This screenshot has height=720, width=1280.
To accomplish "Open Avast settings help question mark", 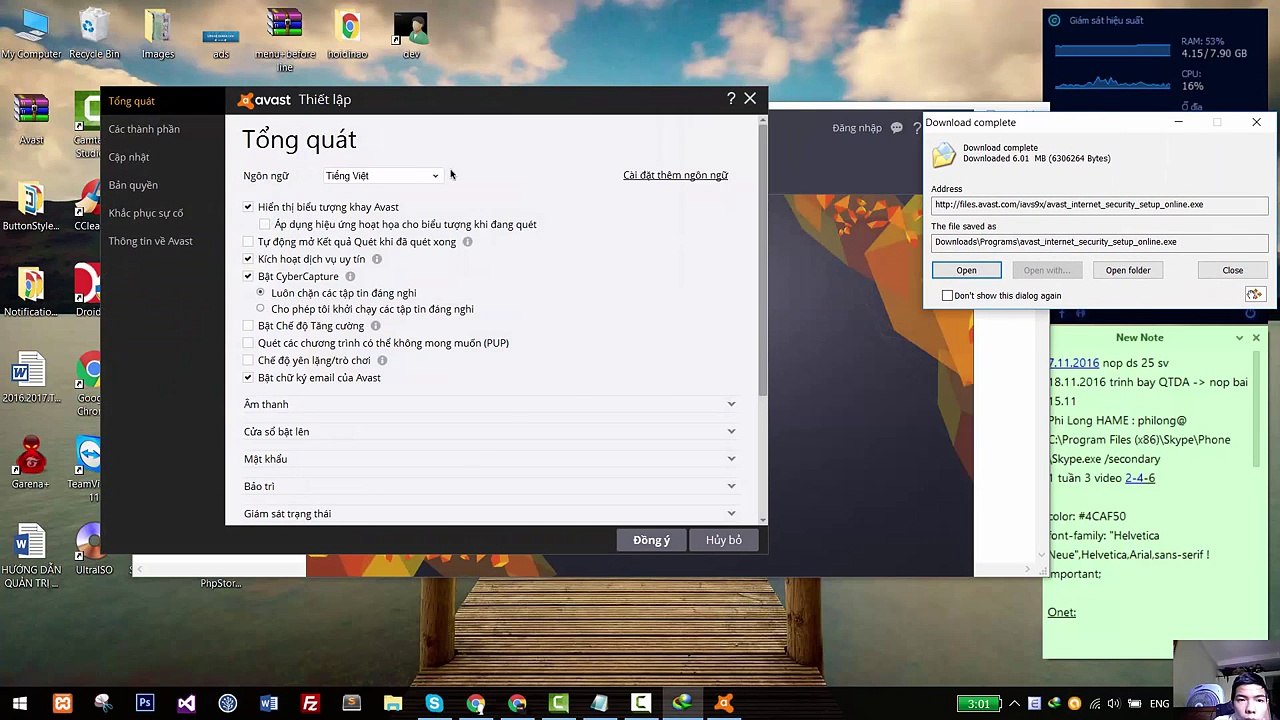I will coord(731,99).
